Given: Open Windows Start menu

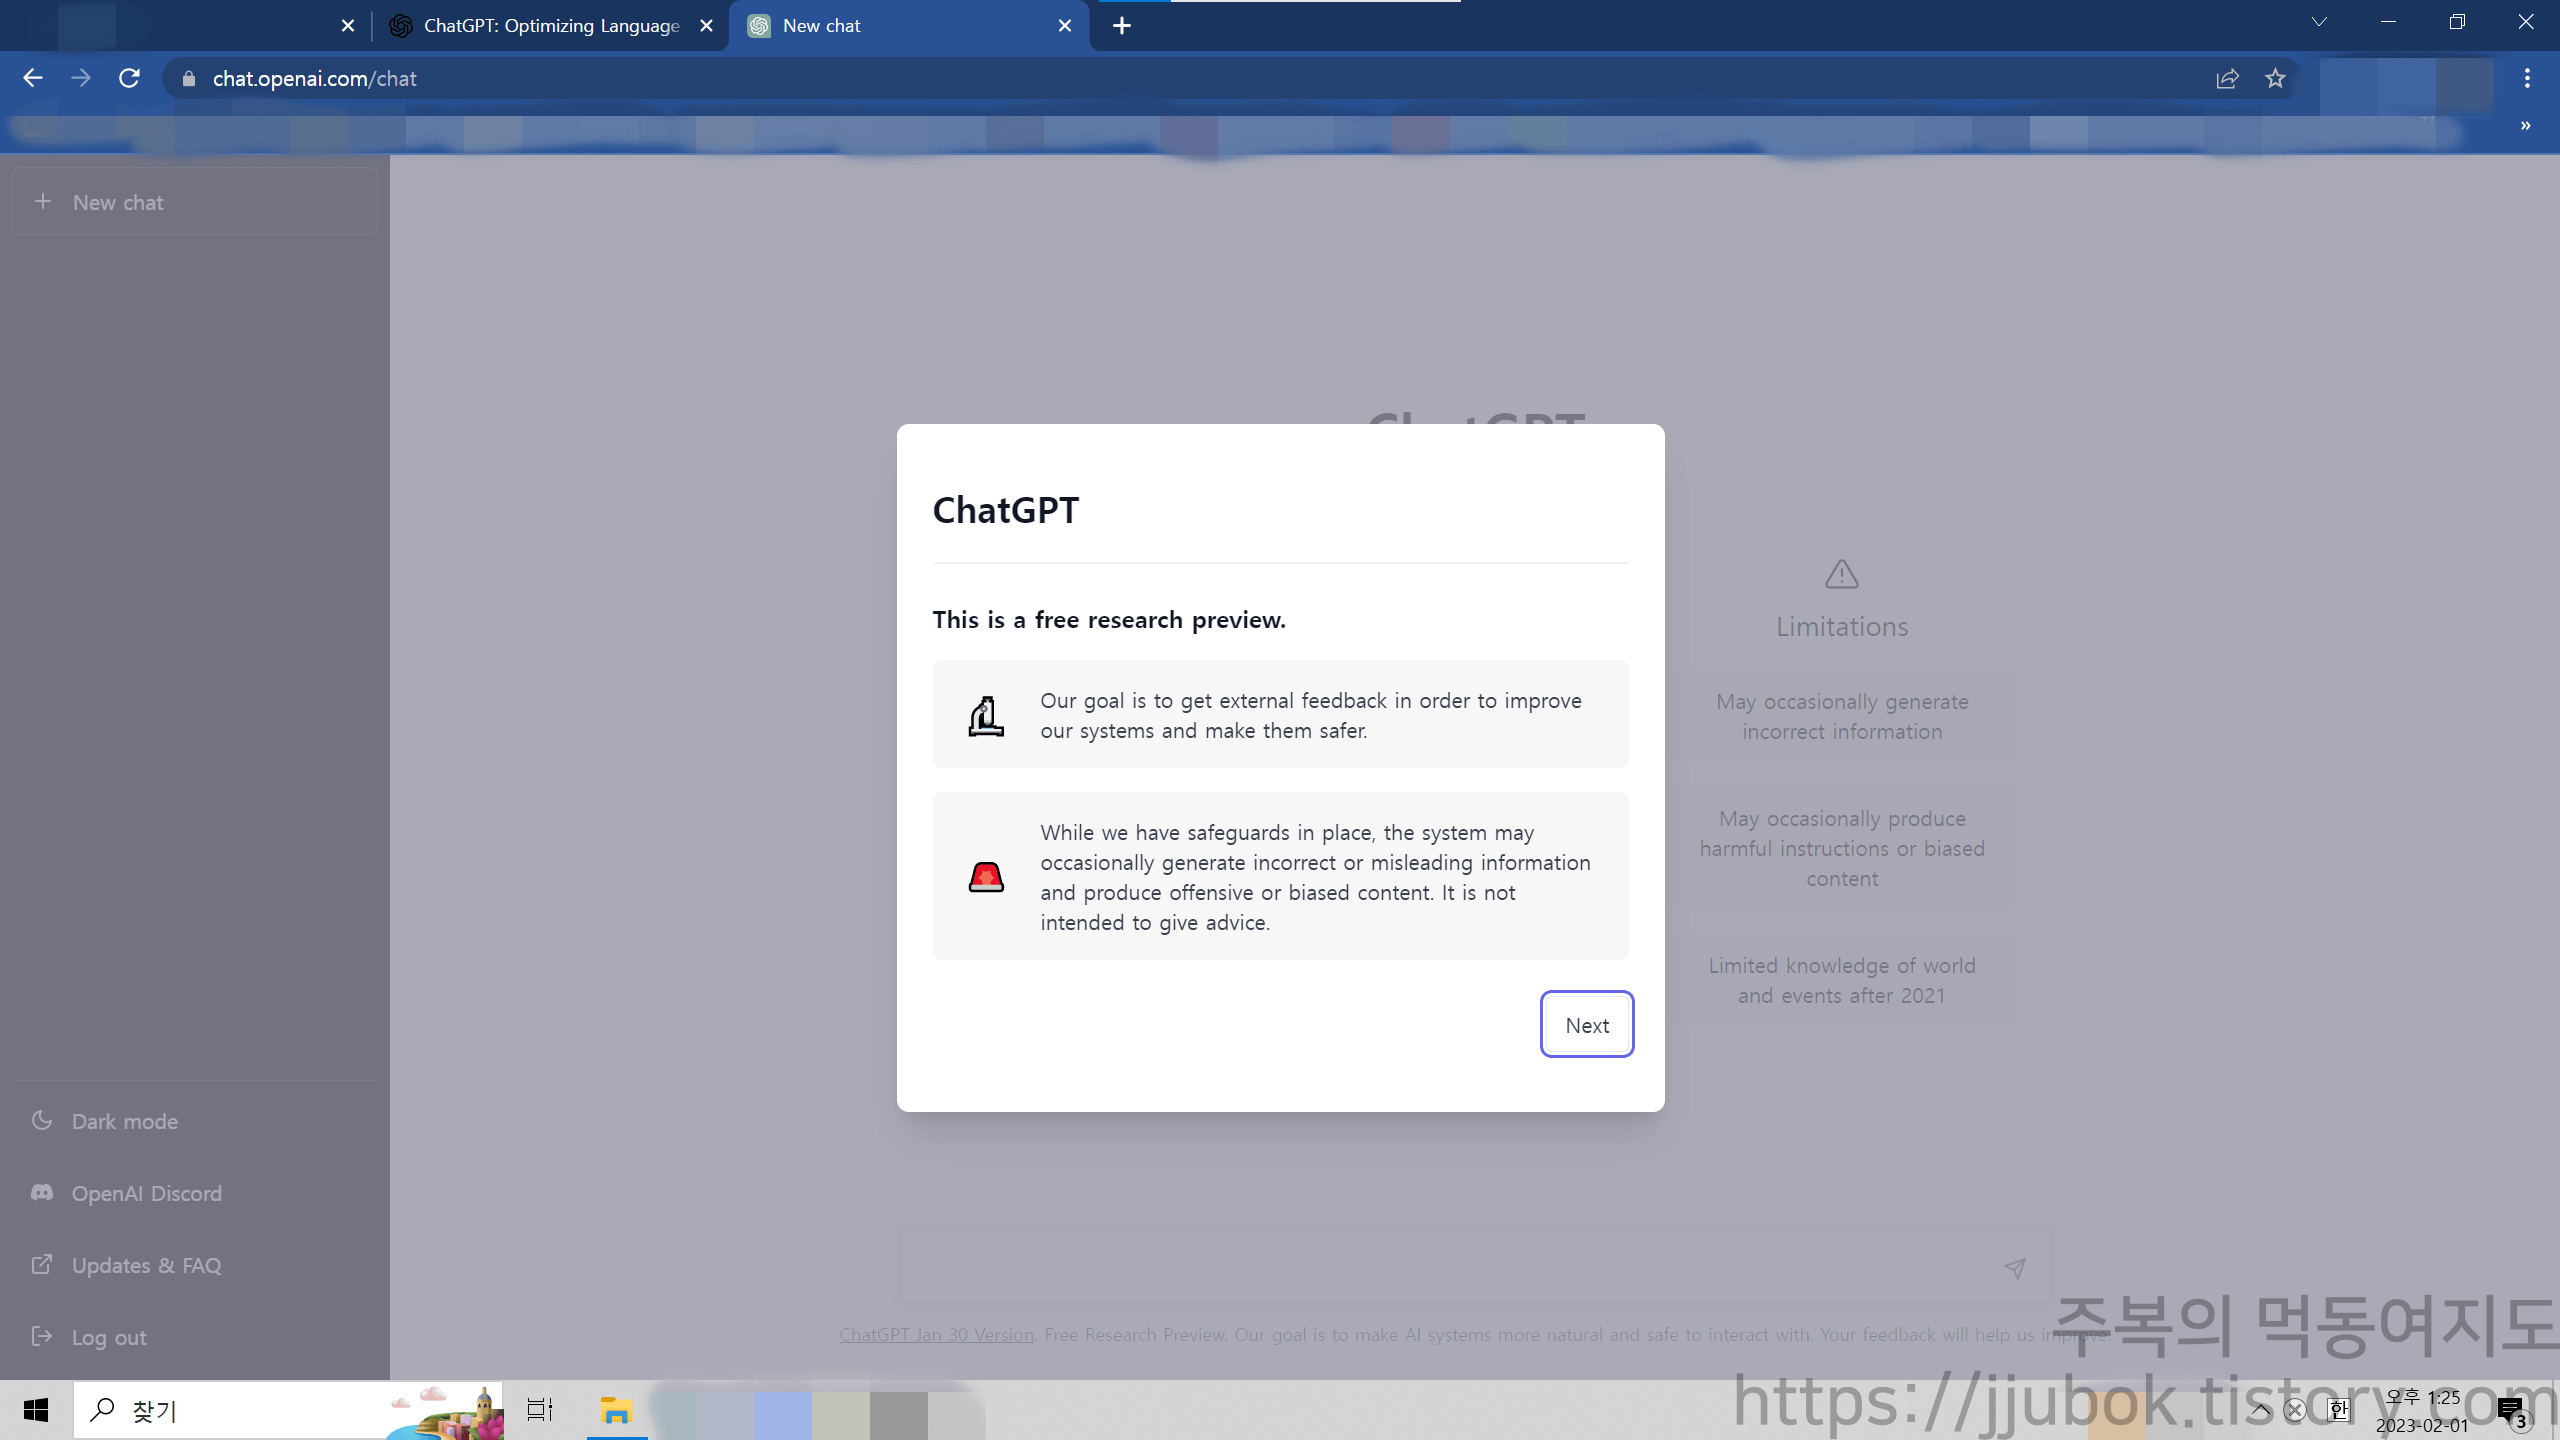Looking at the screenshot, I should click(36, 1410).
